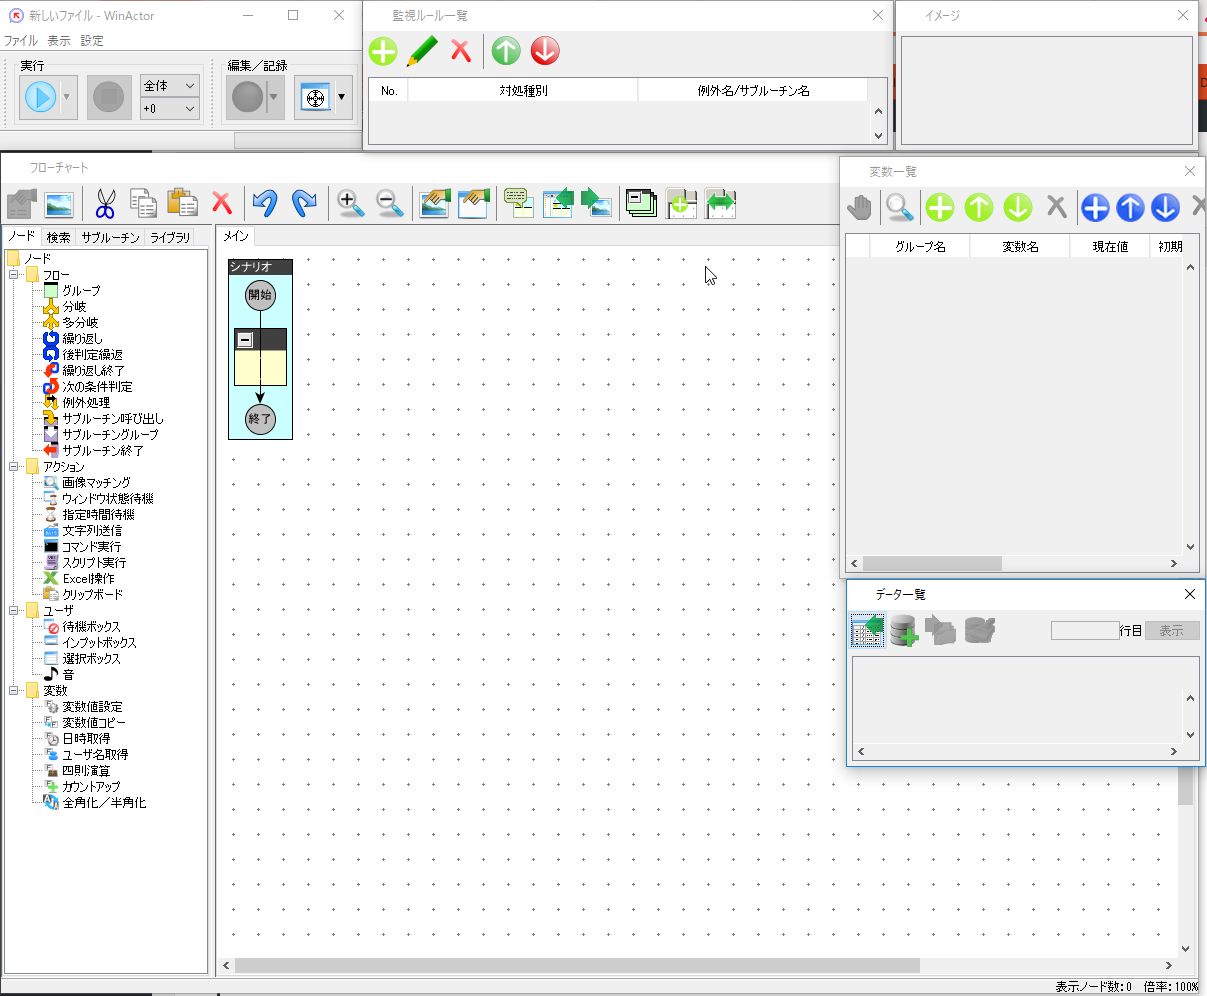Add a new monitoring rule with green plus
The height and width of the screenshot is (996, 1207).
pos(383,51)
